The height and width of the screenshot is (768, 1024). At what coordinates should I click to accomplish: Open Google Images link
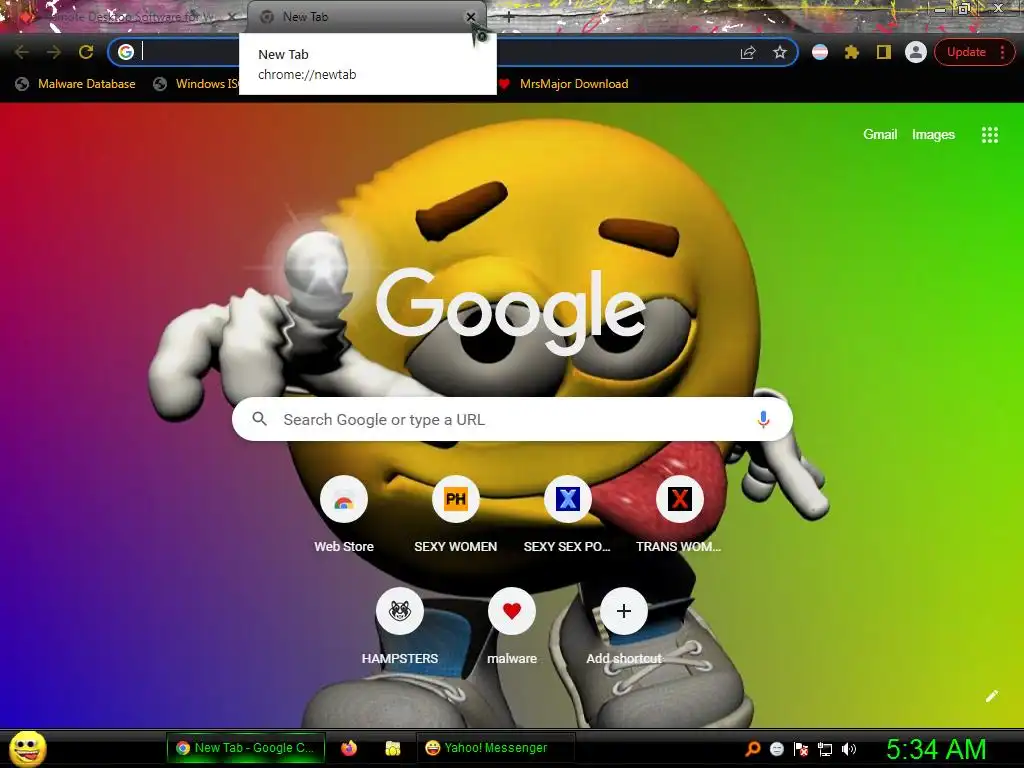[933, 135]
